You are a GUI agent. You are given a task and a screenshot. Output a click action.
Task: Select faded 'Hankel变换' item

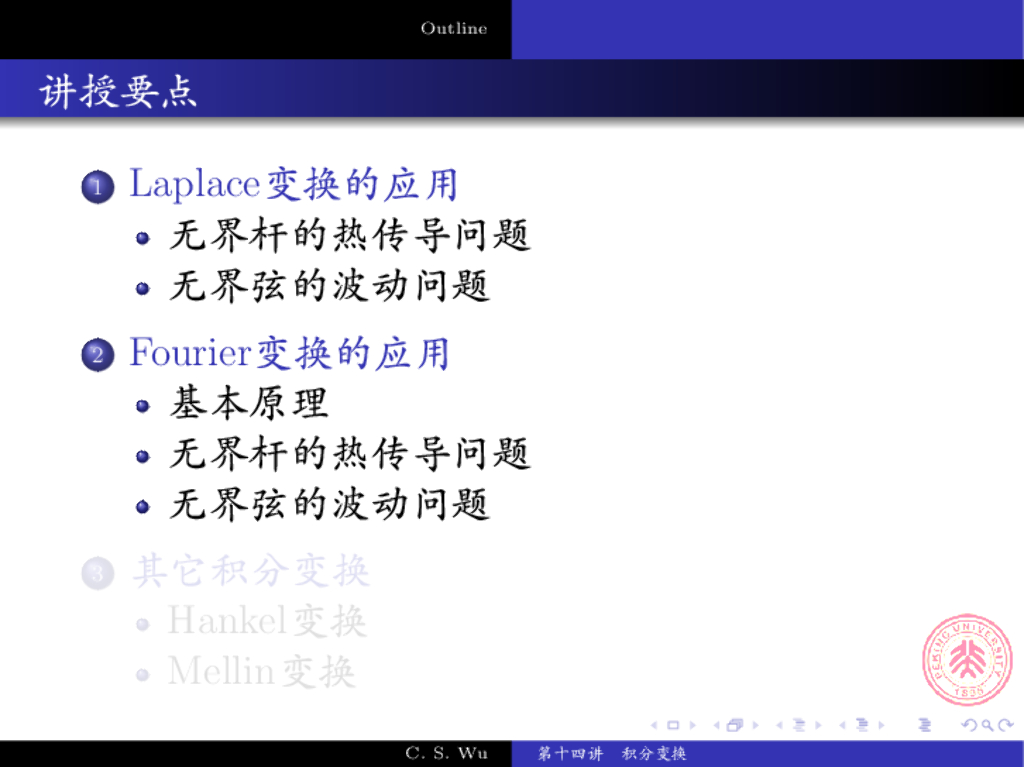coord(267,621)
